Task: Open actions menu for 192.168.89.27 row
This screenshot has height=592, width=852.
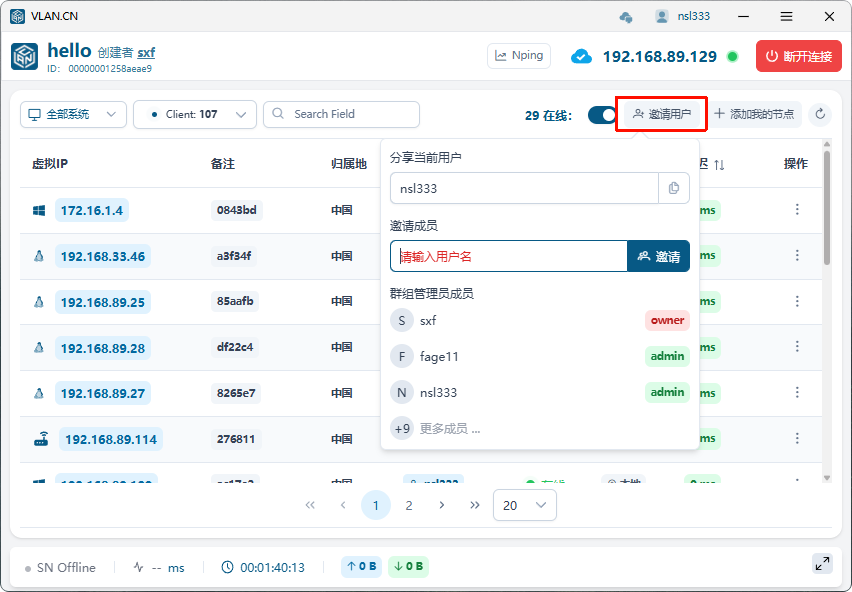Action: tap(797, 392)
